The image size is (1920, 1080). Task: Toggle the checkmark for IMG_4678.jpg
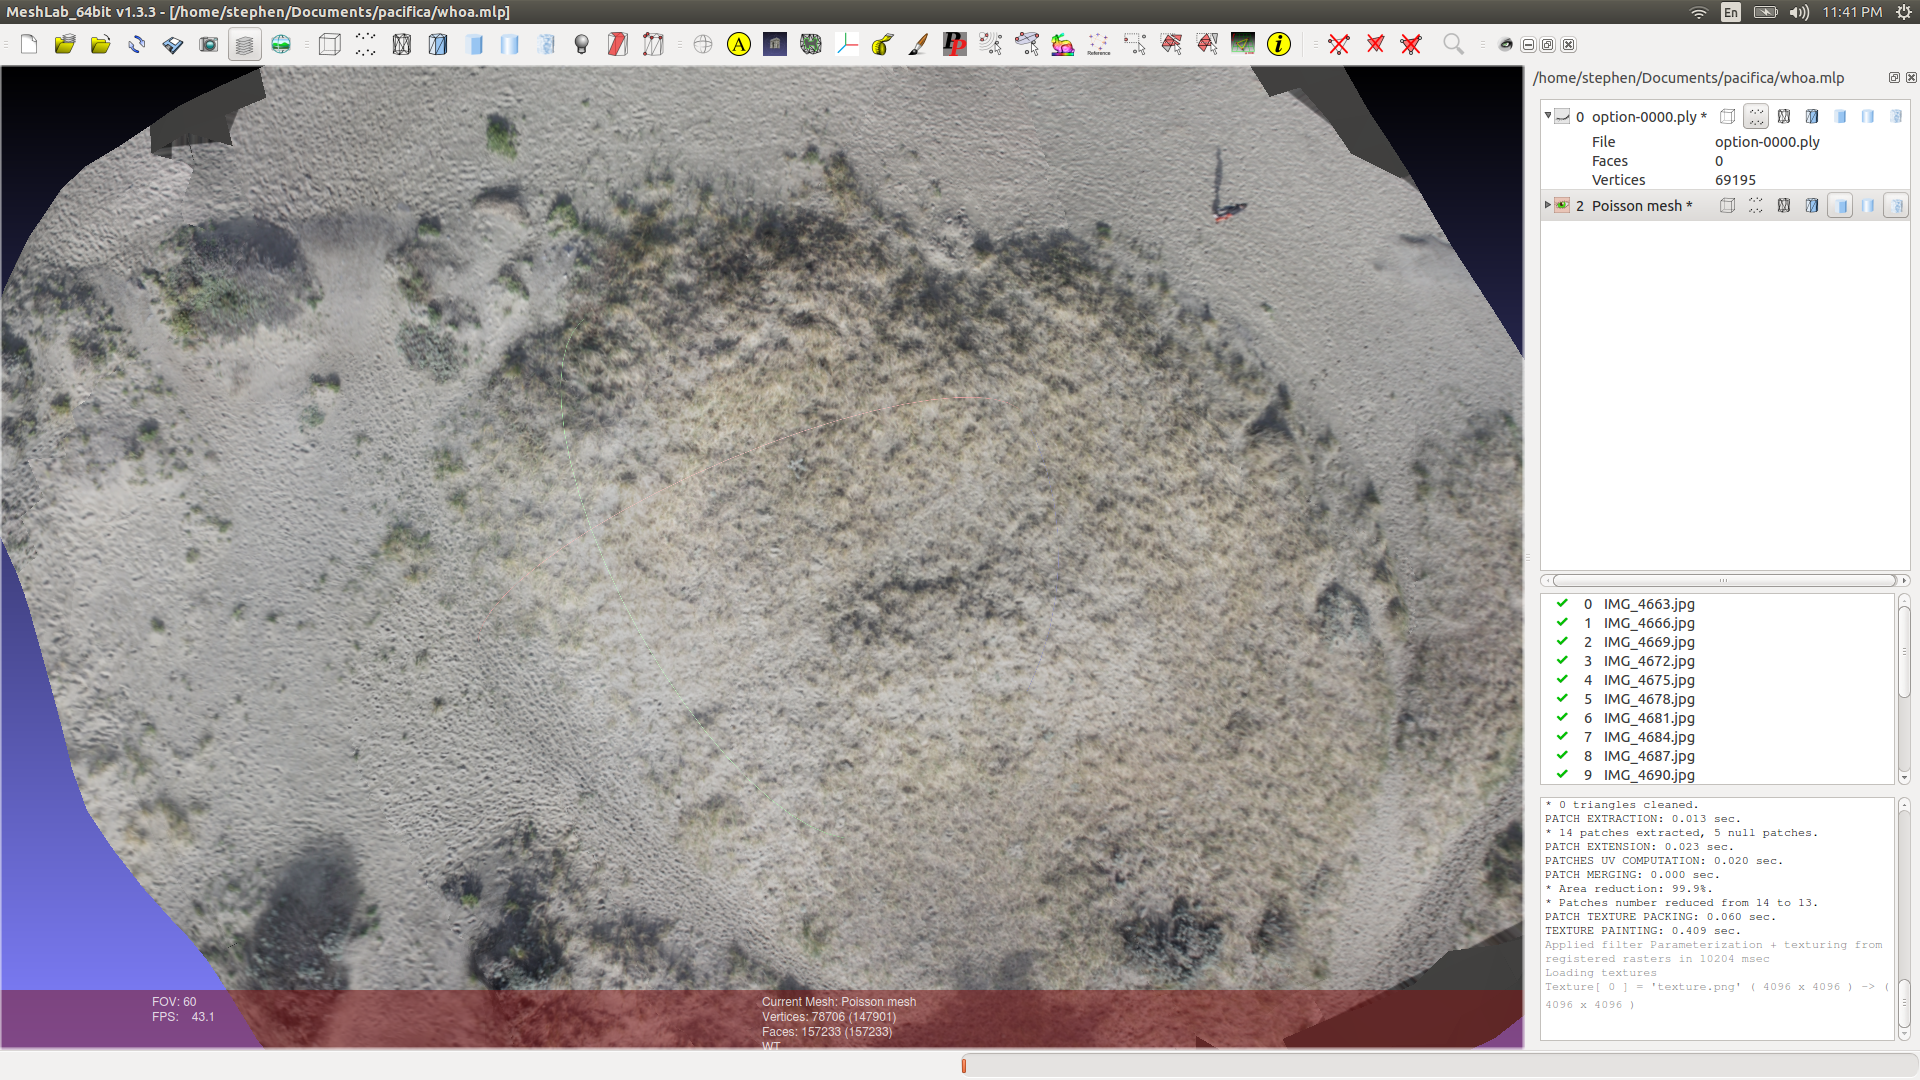point(1562,699)
